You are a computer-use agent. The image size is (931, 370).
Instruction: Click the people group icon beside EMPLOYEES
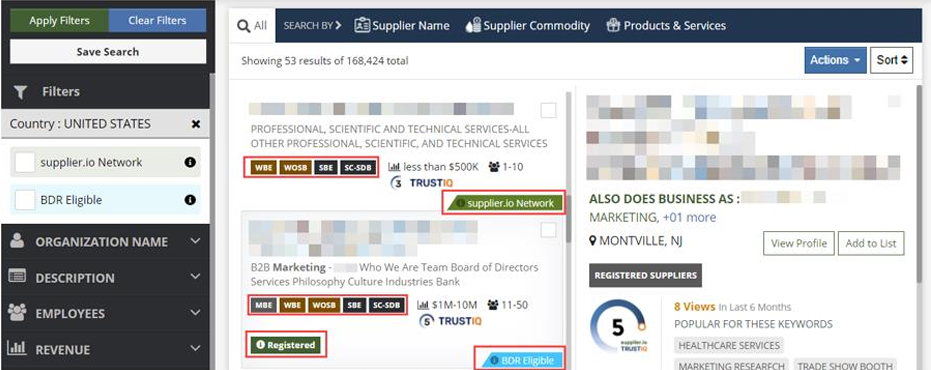(17, 312)
